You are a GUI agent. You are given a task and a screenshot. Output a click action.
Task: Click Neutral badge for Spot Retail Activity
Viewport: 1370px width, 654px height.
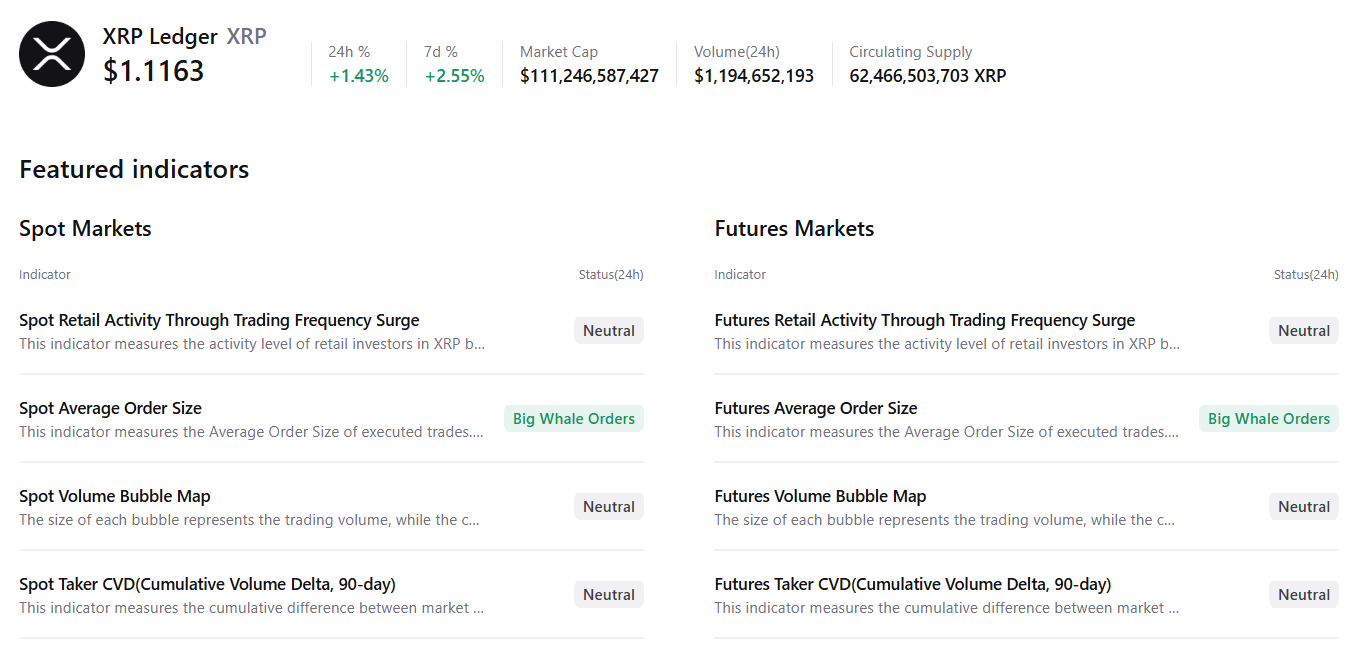(609, 331)
